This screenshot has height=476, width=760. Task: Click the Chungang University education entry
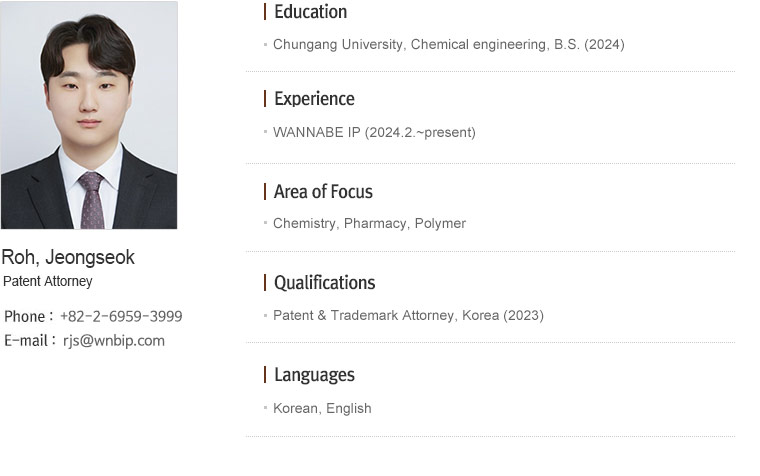(449, 45)
